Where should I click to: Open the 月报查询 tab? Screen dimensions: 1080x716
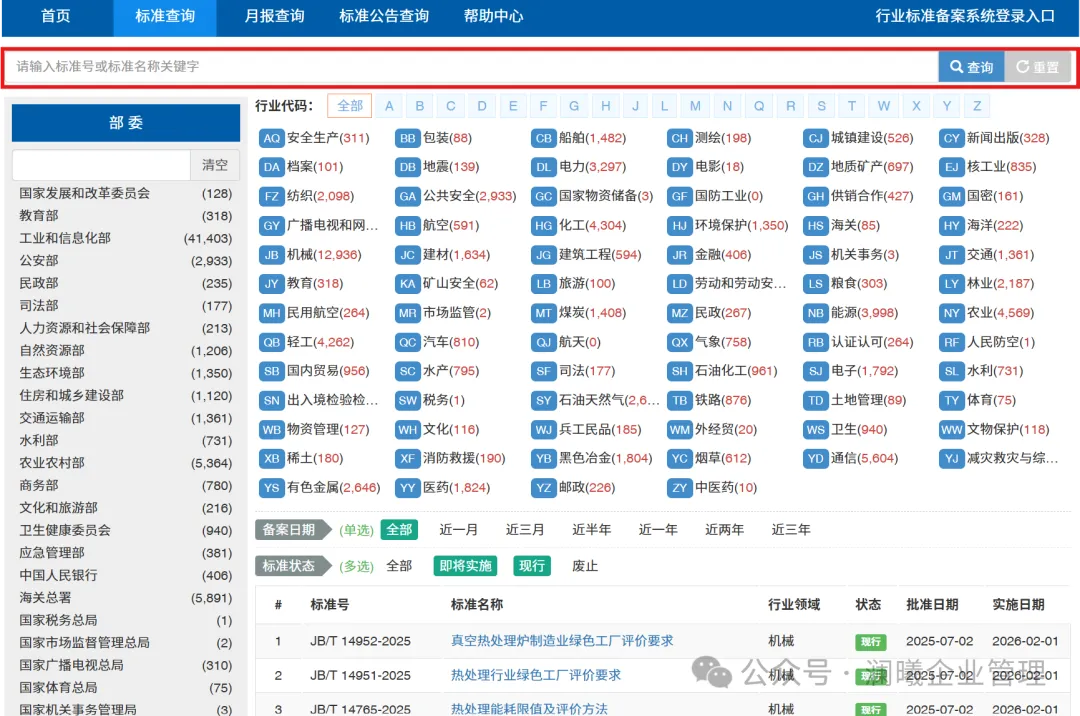point(274,16)
